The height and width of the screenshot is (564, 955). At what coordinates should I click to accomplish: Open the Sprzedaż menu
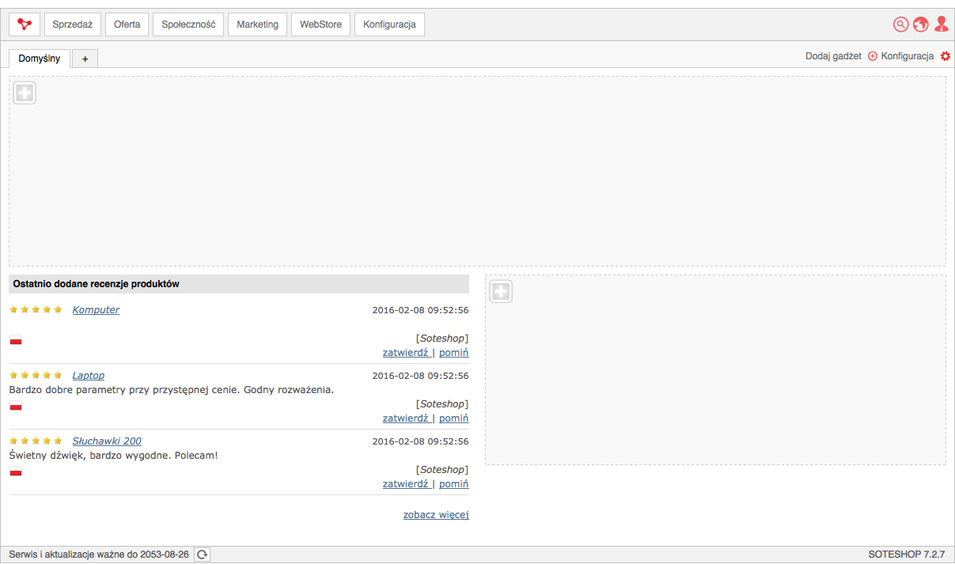point(72,24)
